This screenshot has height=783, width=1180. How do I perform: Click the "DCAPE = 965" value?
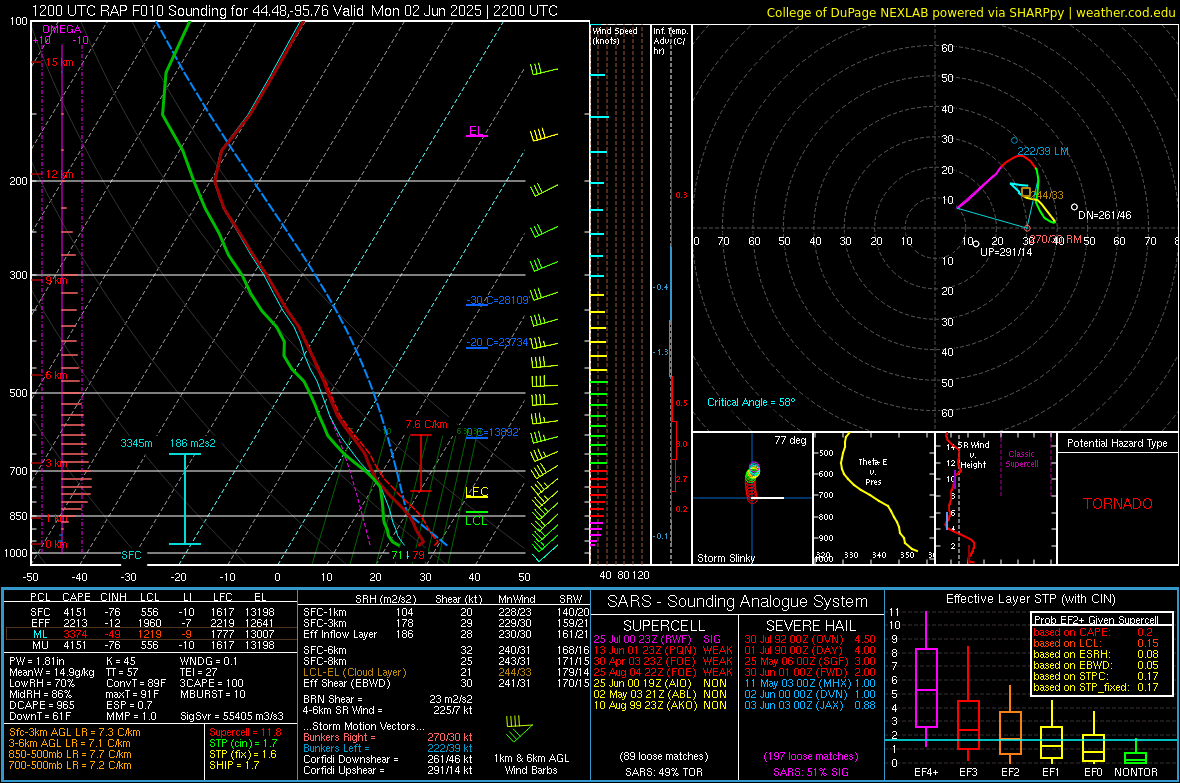point(42,705)
